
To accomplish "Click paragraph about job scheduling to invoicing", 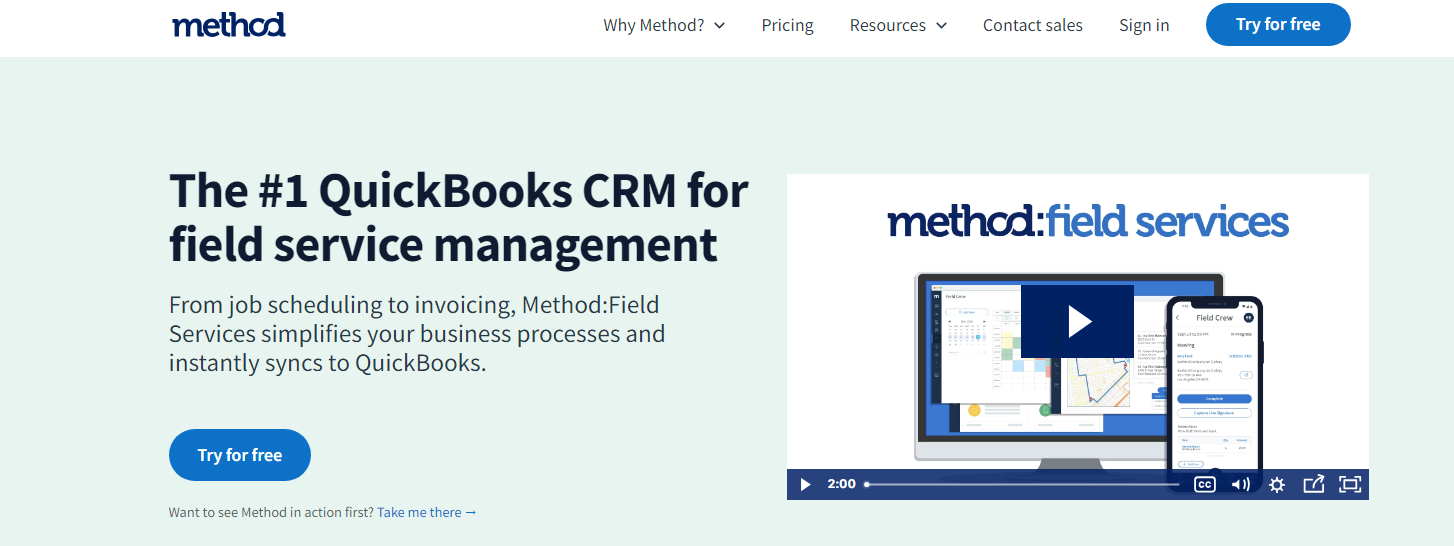I will click(417, 334).
